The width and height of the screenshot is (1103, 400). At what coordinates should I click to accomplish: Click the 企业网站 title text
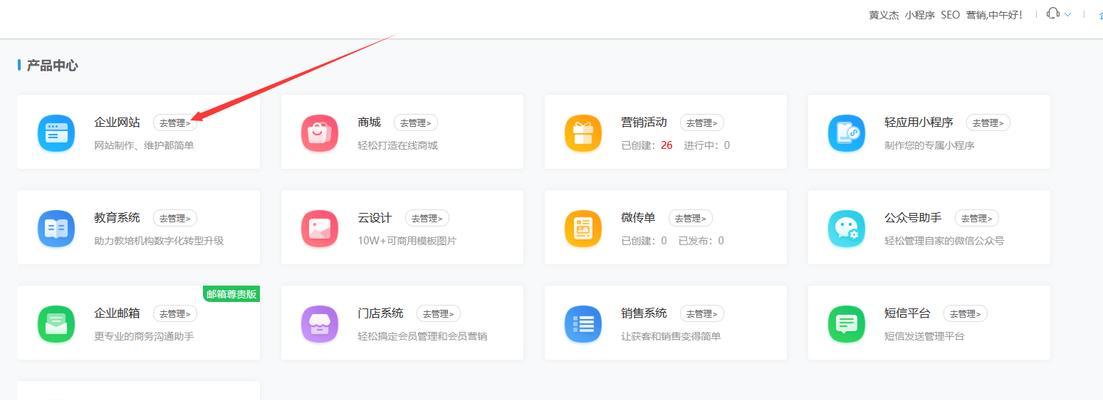pos(117,122)
